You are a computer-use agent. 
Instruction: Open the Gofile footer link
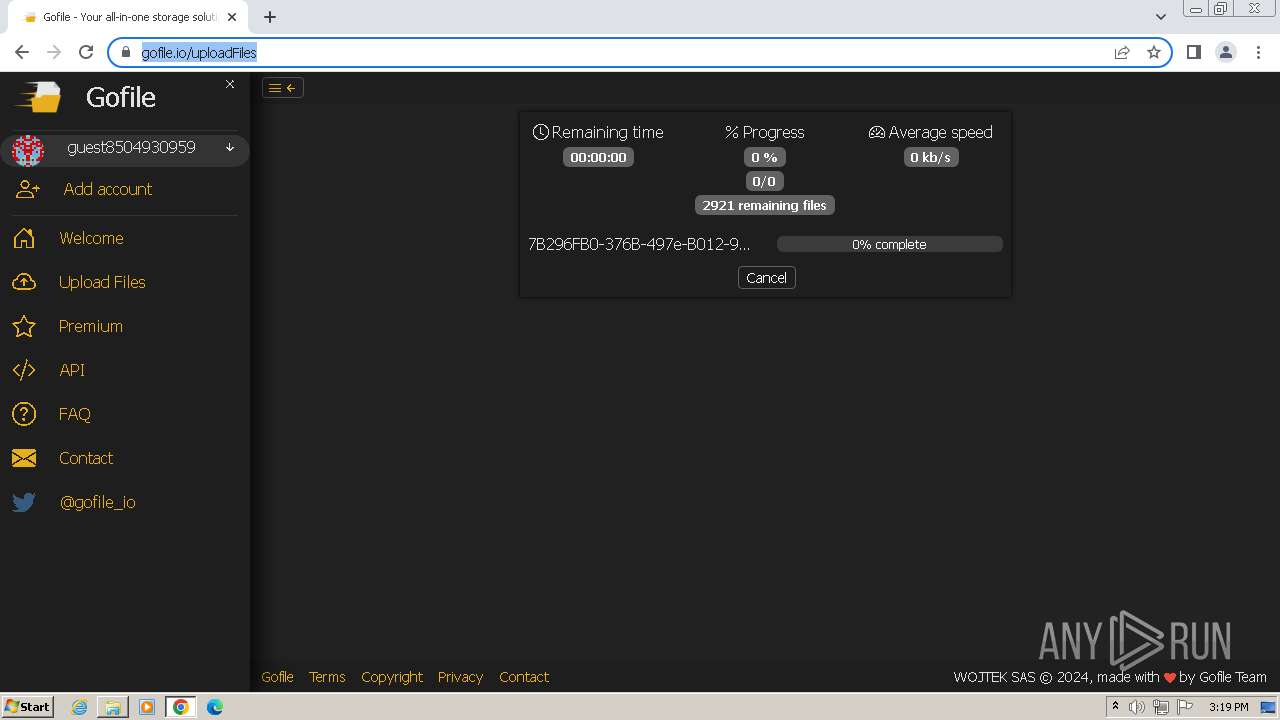(277, 677)
